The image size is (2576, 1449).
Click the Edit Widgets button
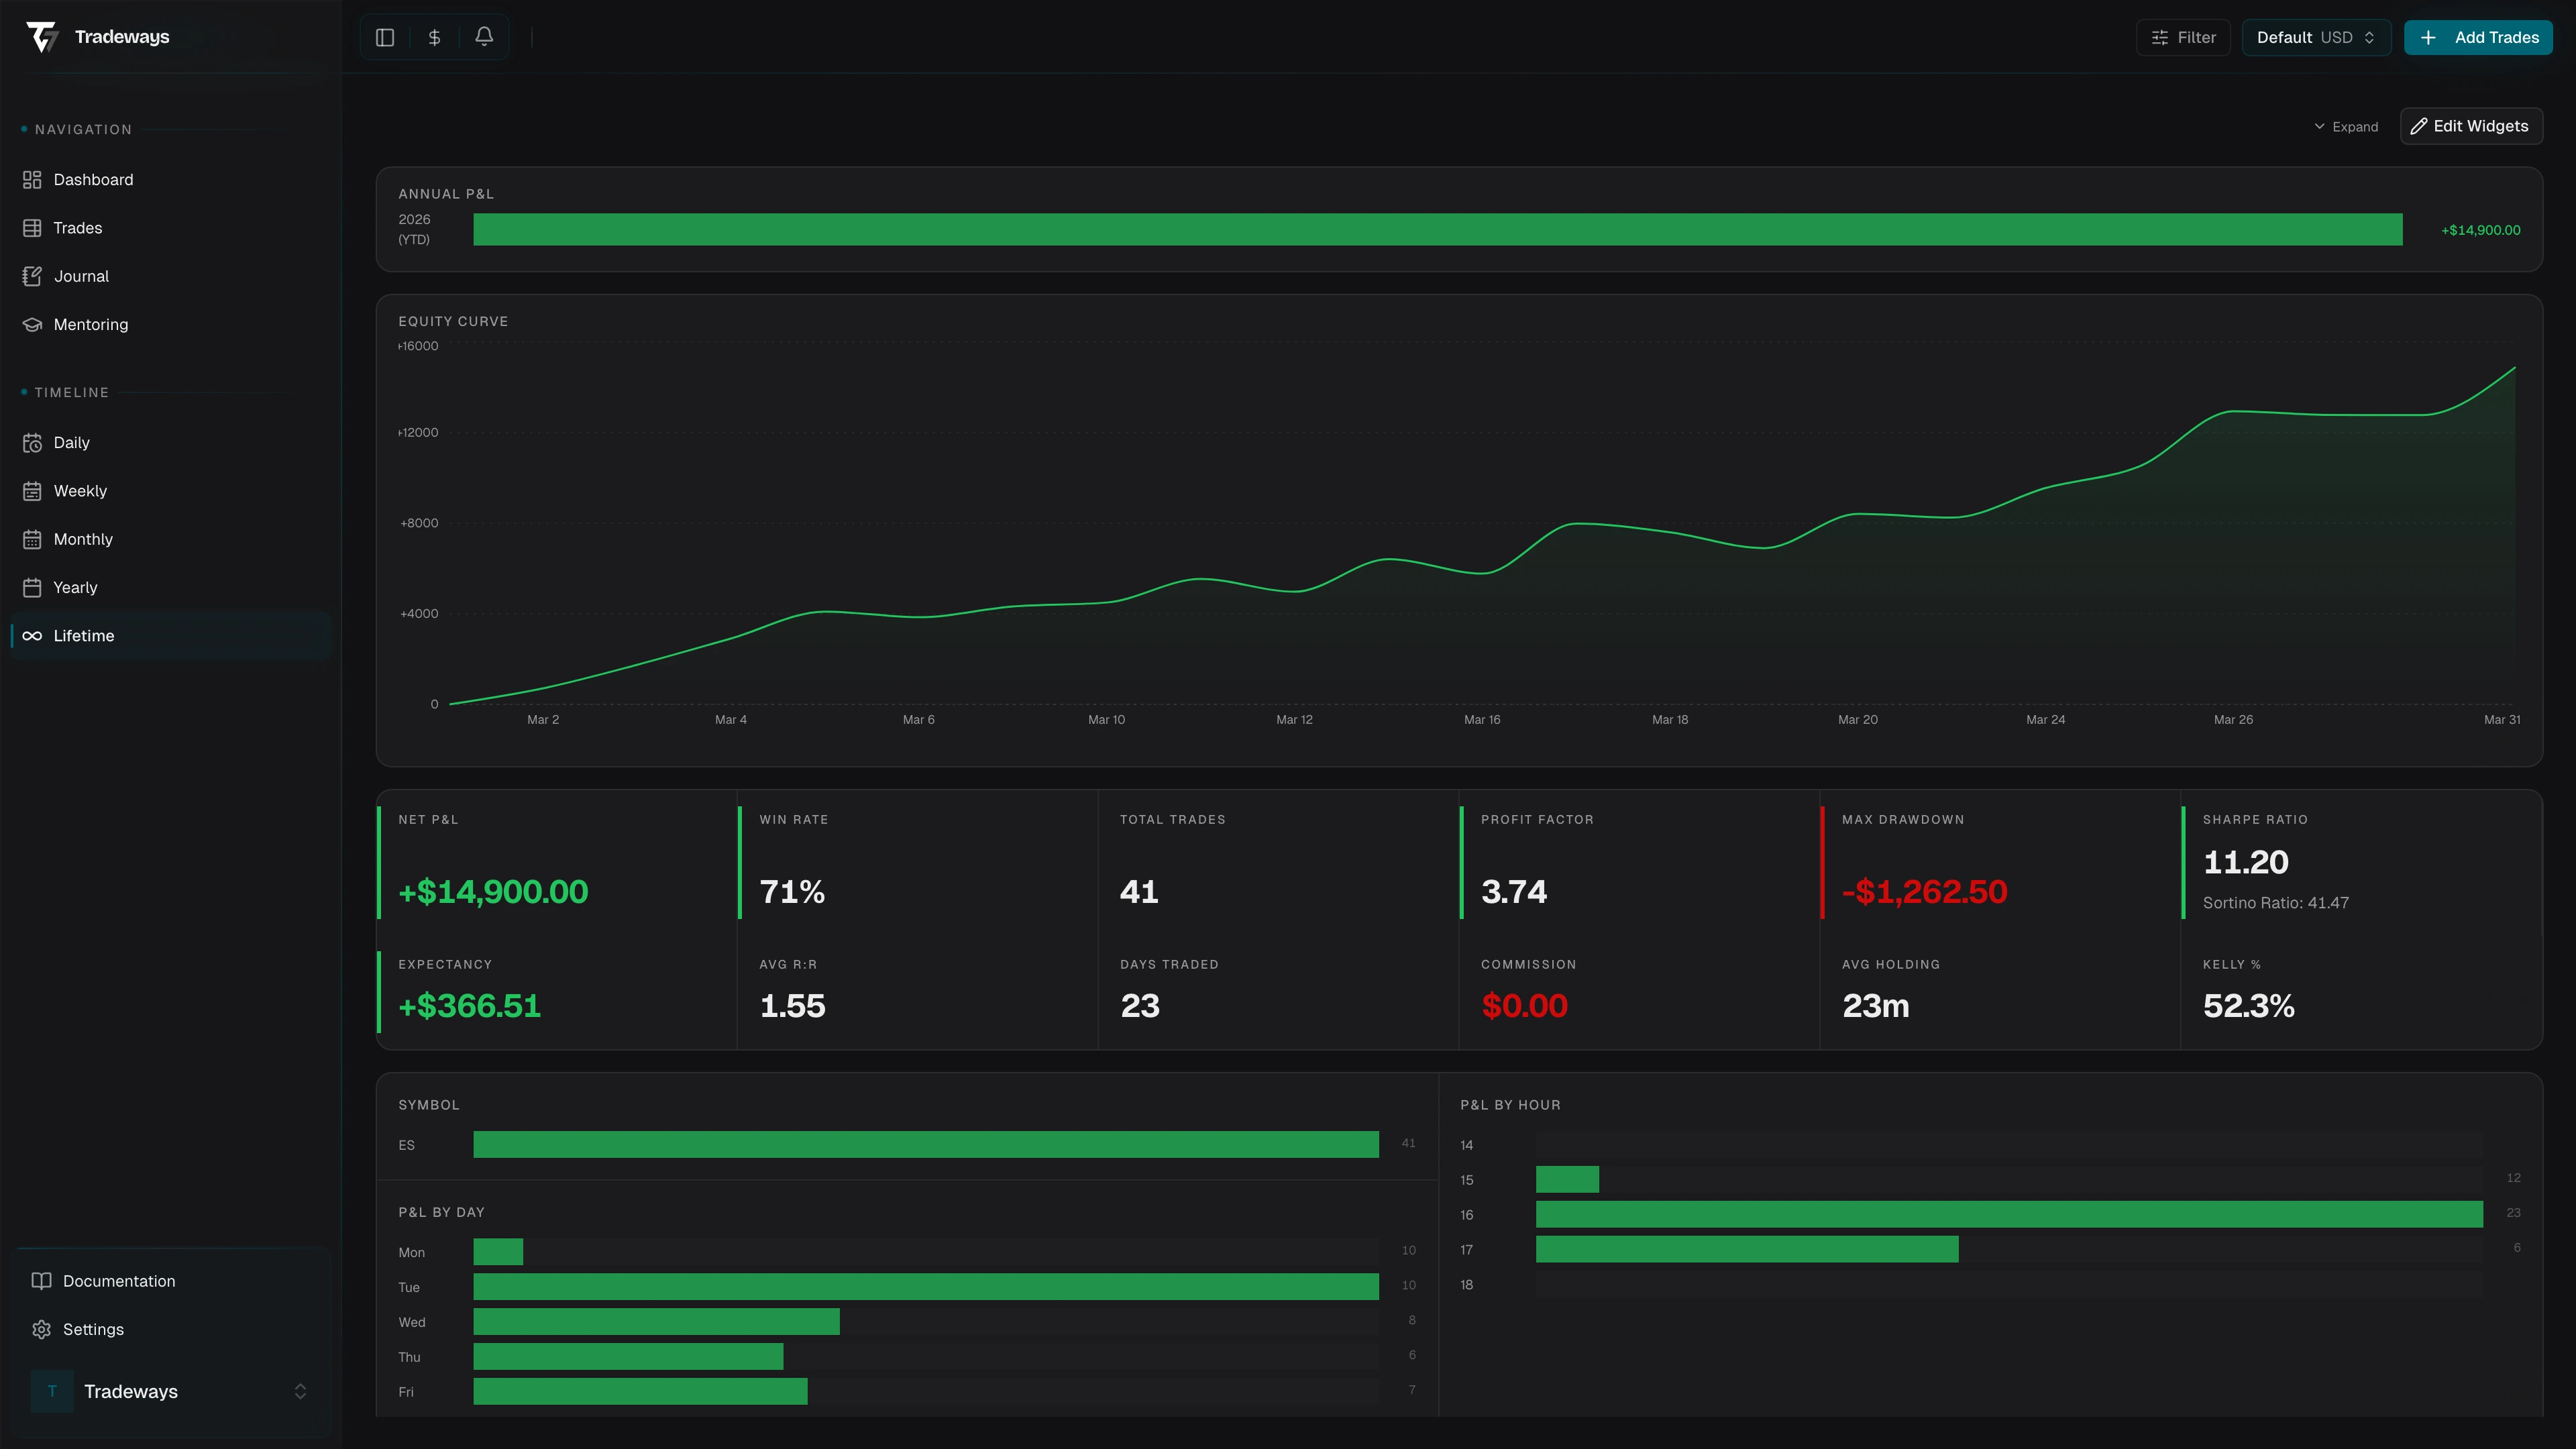pyautogui.click(x=2470, y=126)
